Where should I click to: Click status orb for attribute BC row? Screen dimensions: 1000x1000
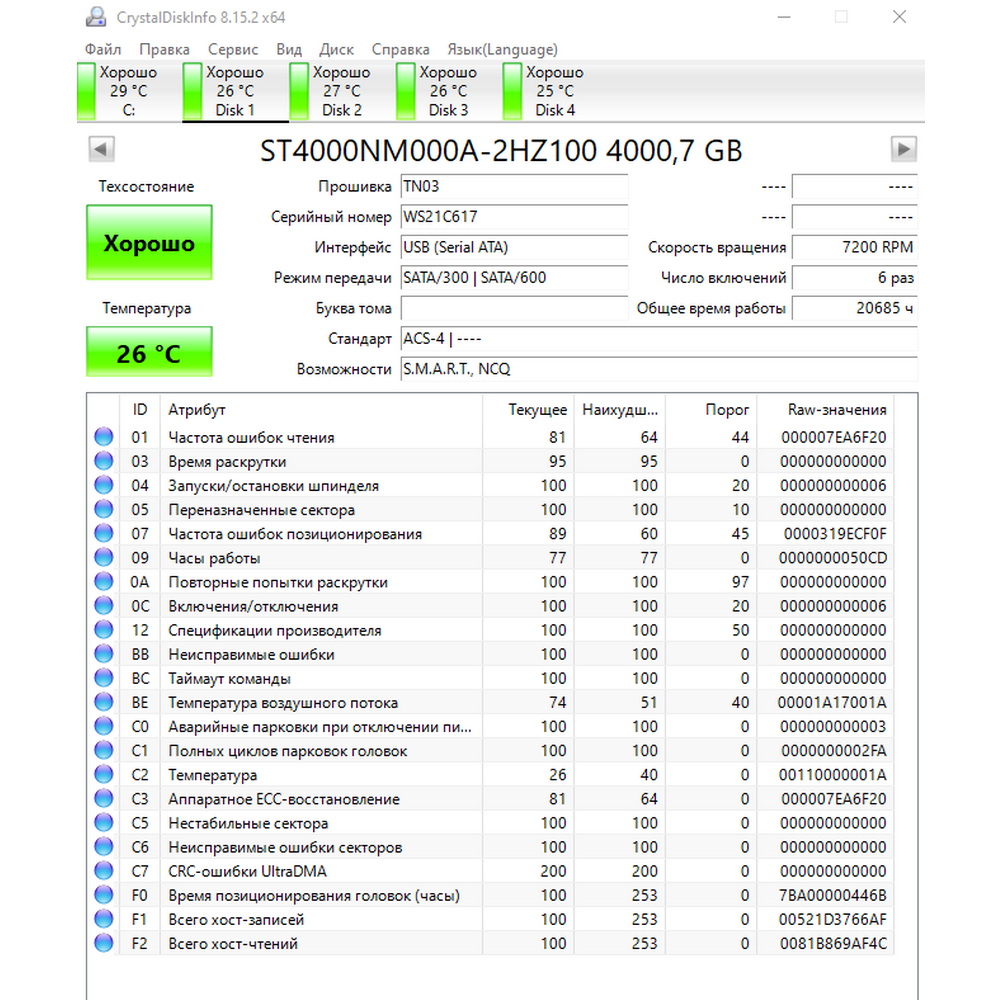[103, 678]
